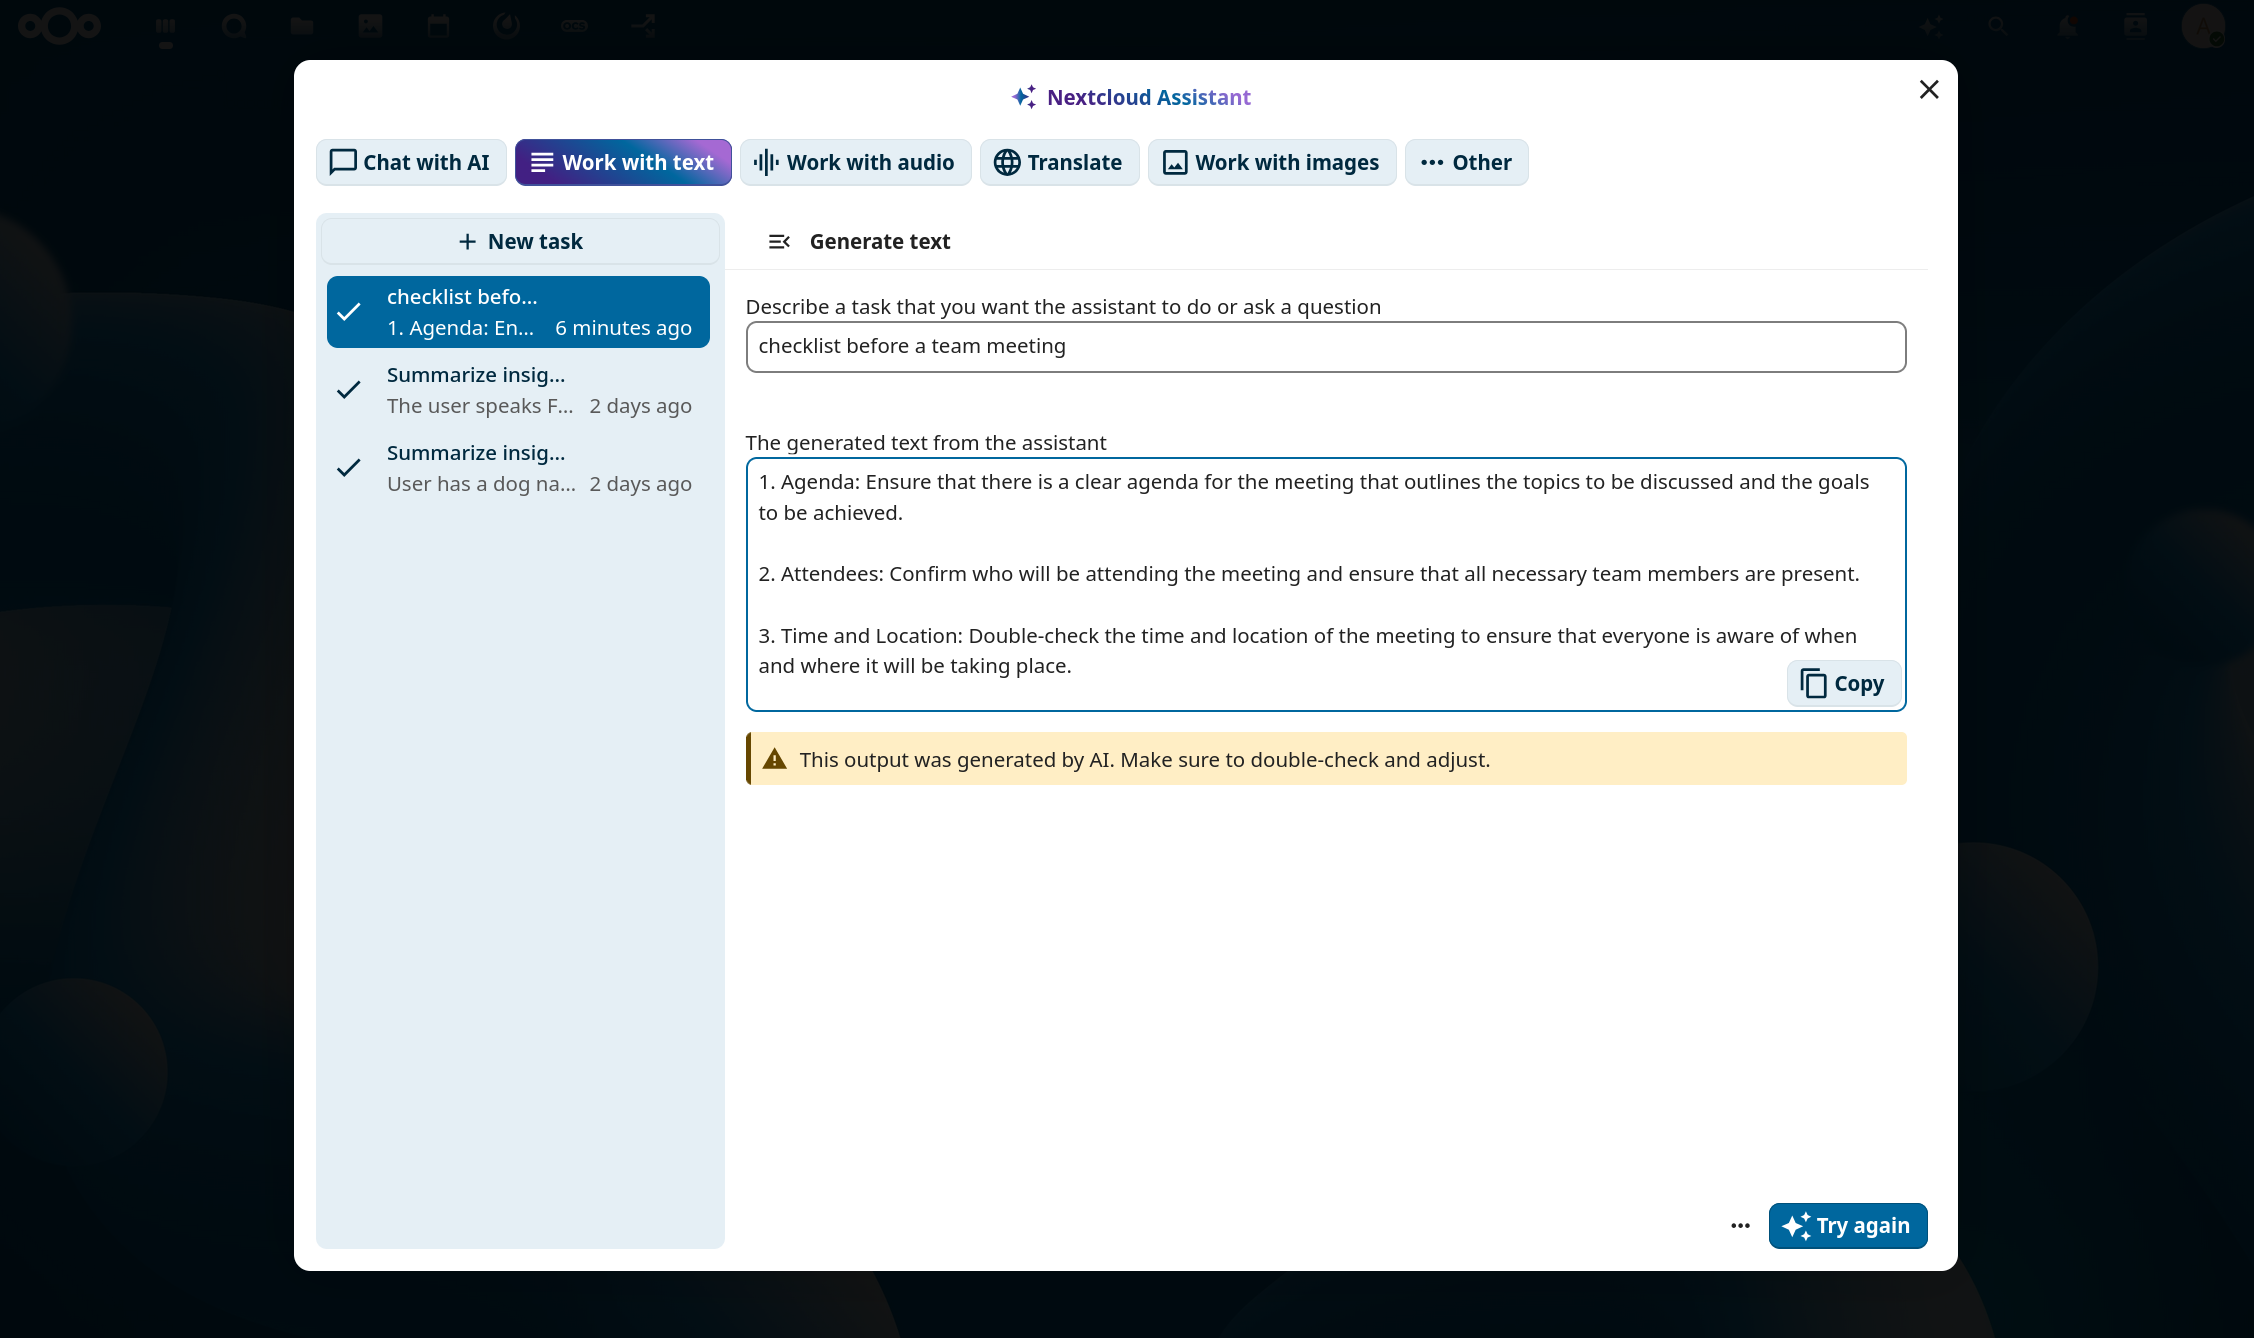Viewport: 2254px width, 1338px height.
Task: Click the Nextcloud logo in top bar
Action: click(60, 26)
